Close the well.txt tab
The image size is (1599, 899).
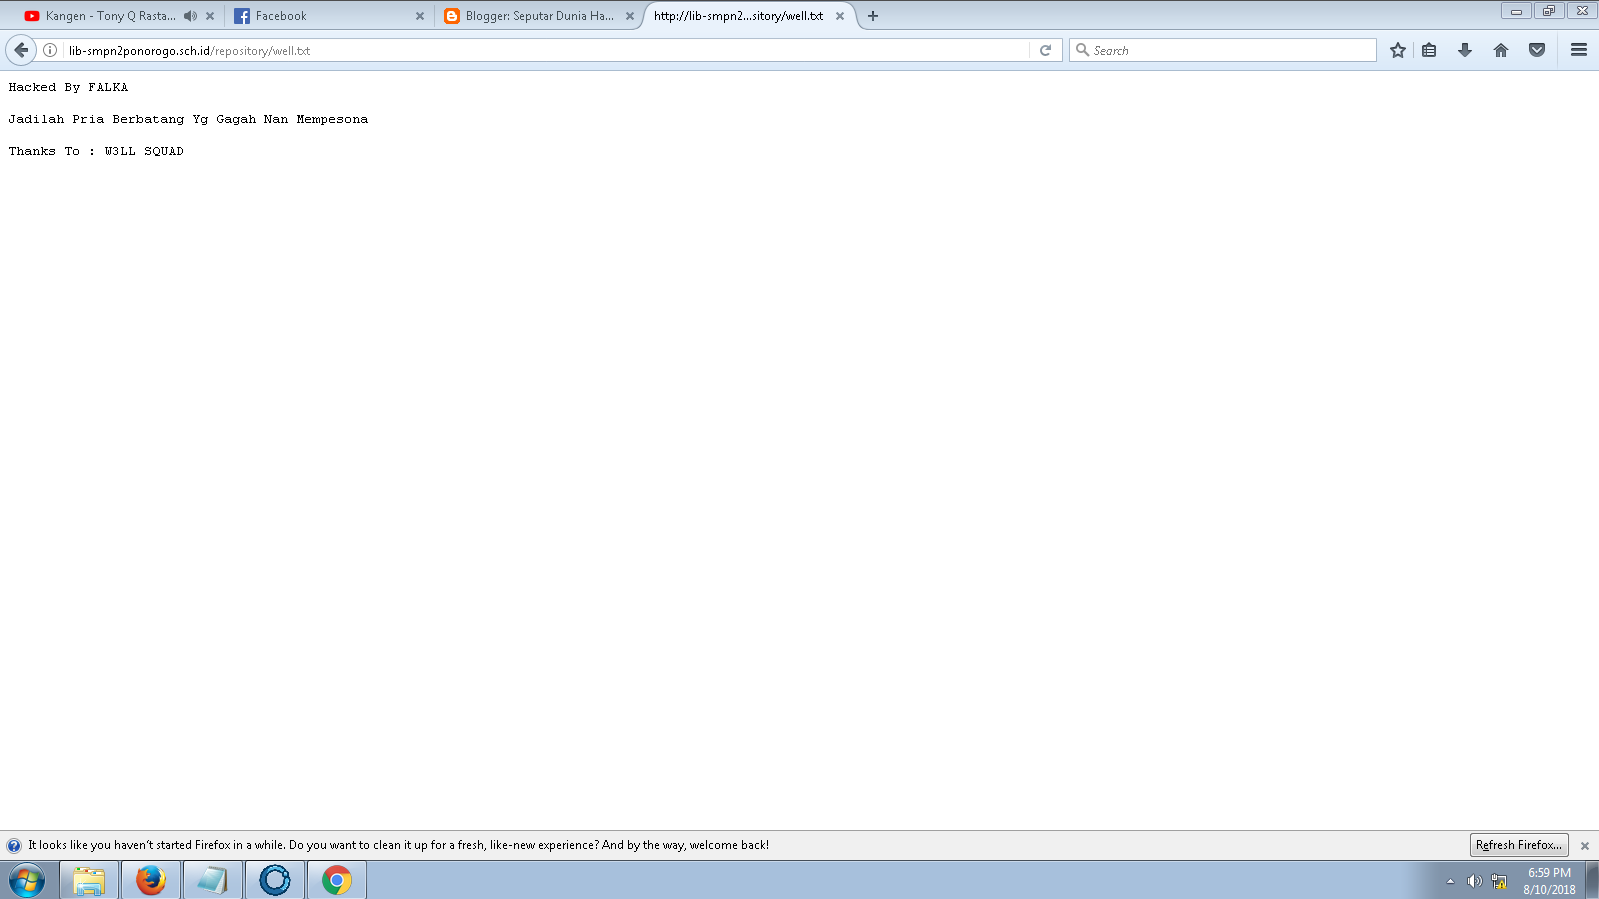[840, 16]
